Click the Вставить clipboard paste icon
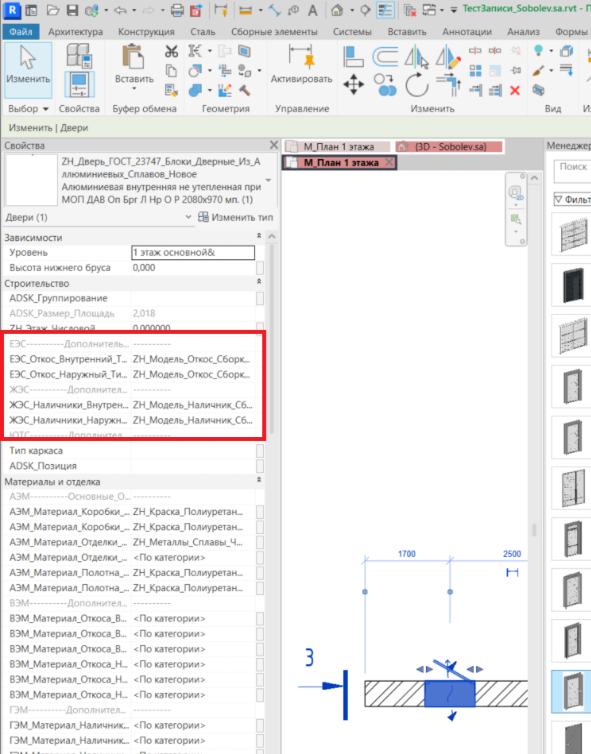Screen dimensions: 591x754 pyautogui.click(x=133, y=57)
